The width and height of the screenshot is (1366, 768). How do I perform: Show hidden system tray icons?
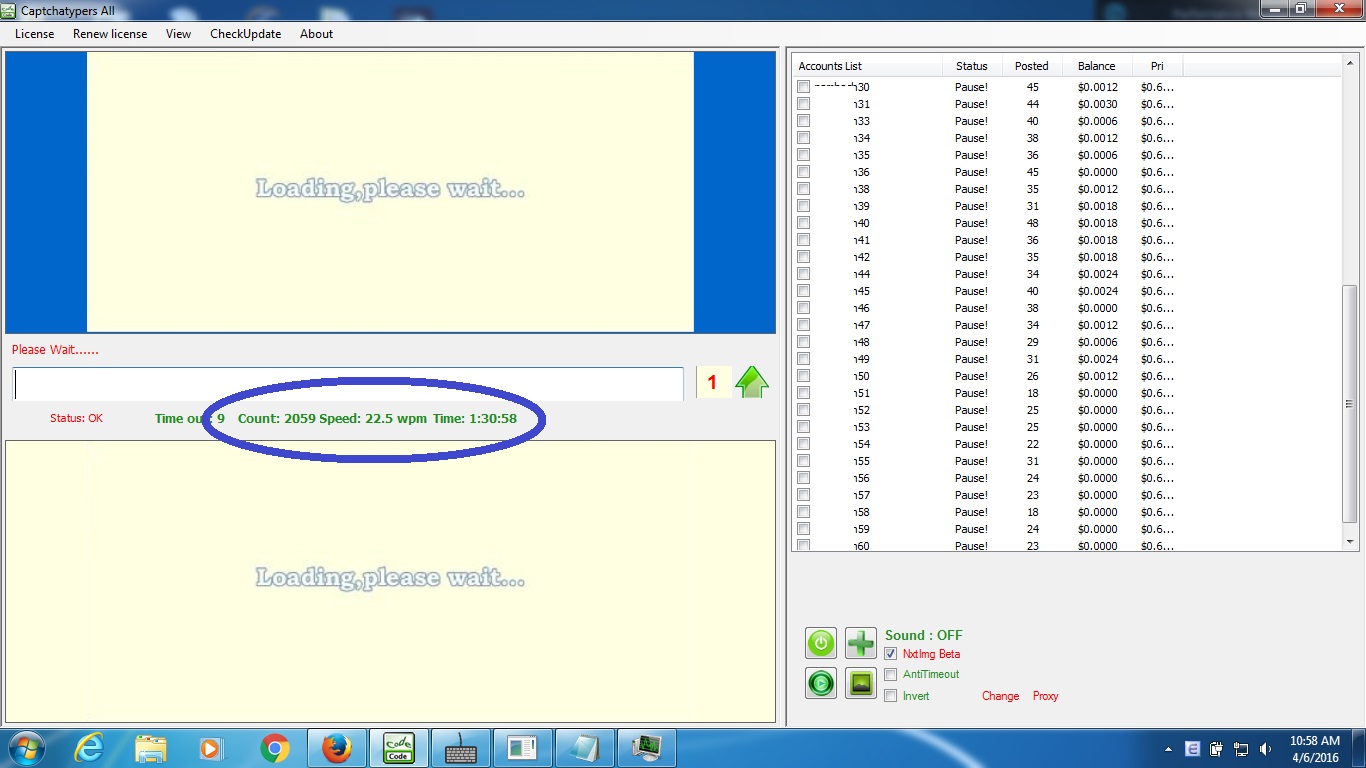pyautogui.click(x=1168, y=749)
